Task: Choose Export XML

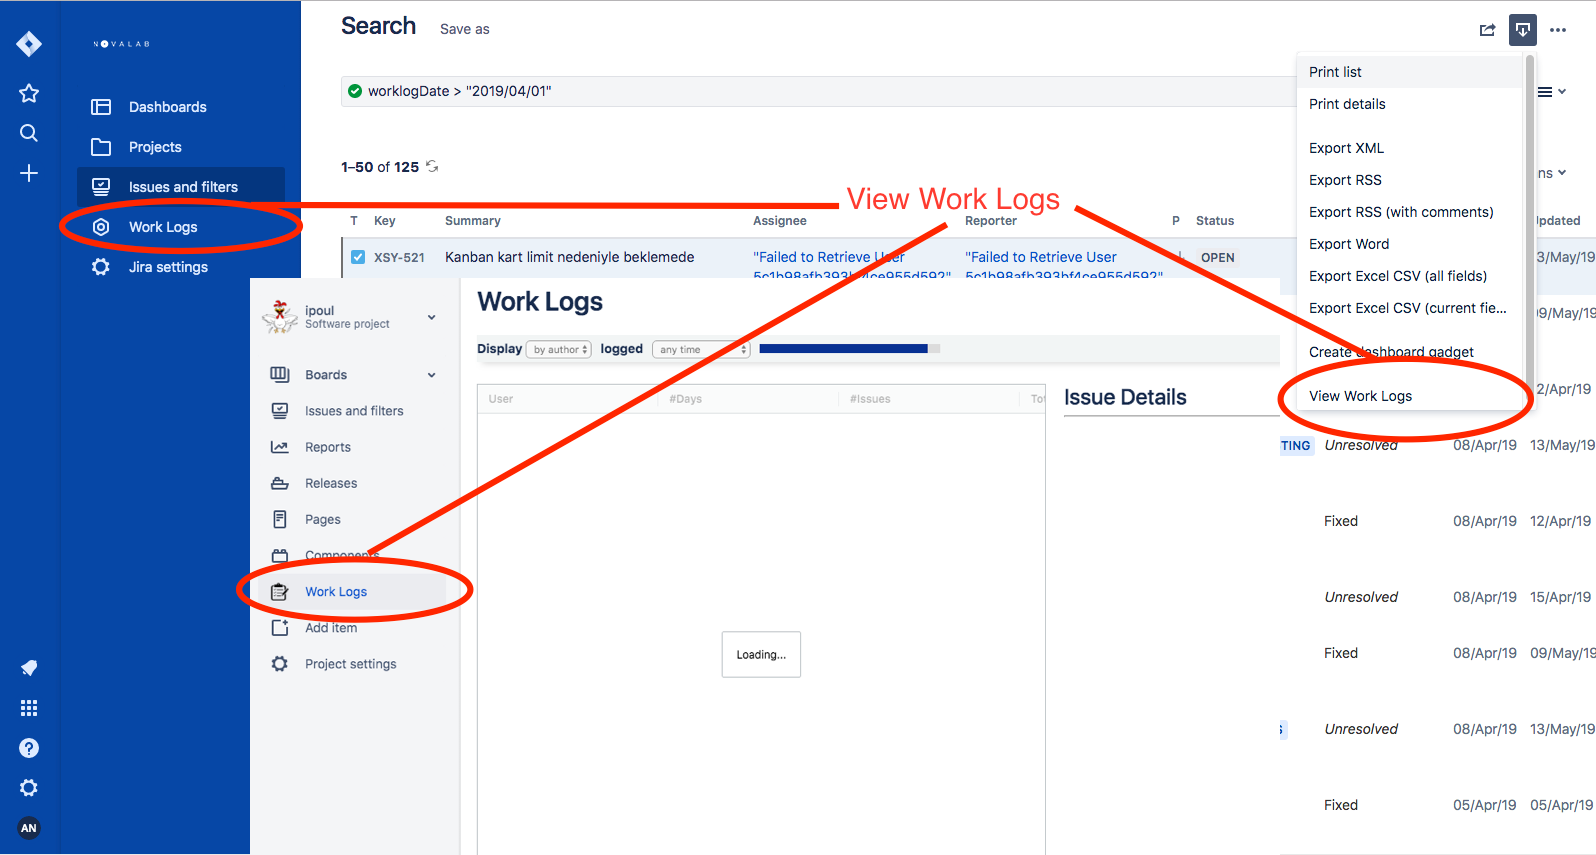Action: pyautogui.click(x=1410, y=148)
